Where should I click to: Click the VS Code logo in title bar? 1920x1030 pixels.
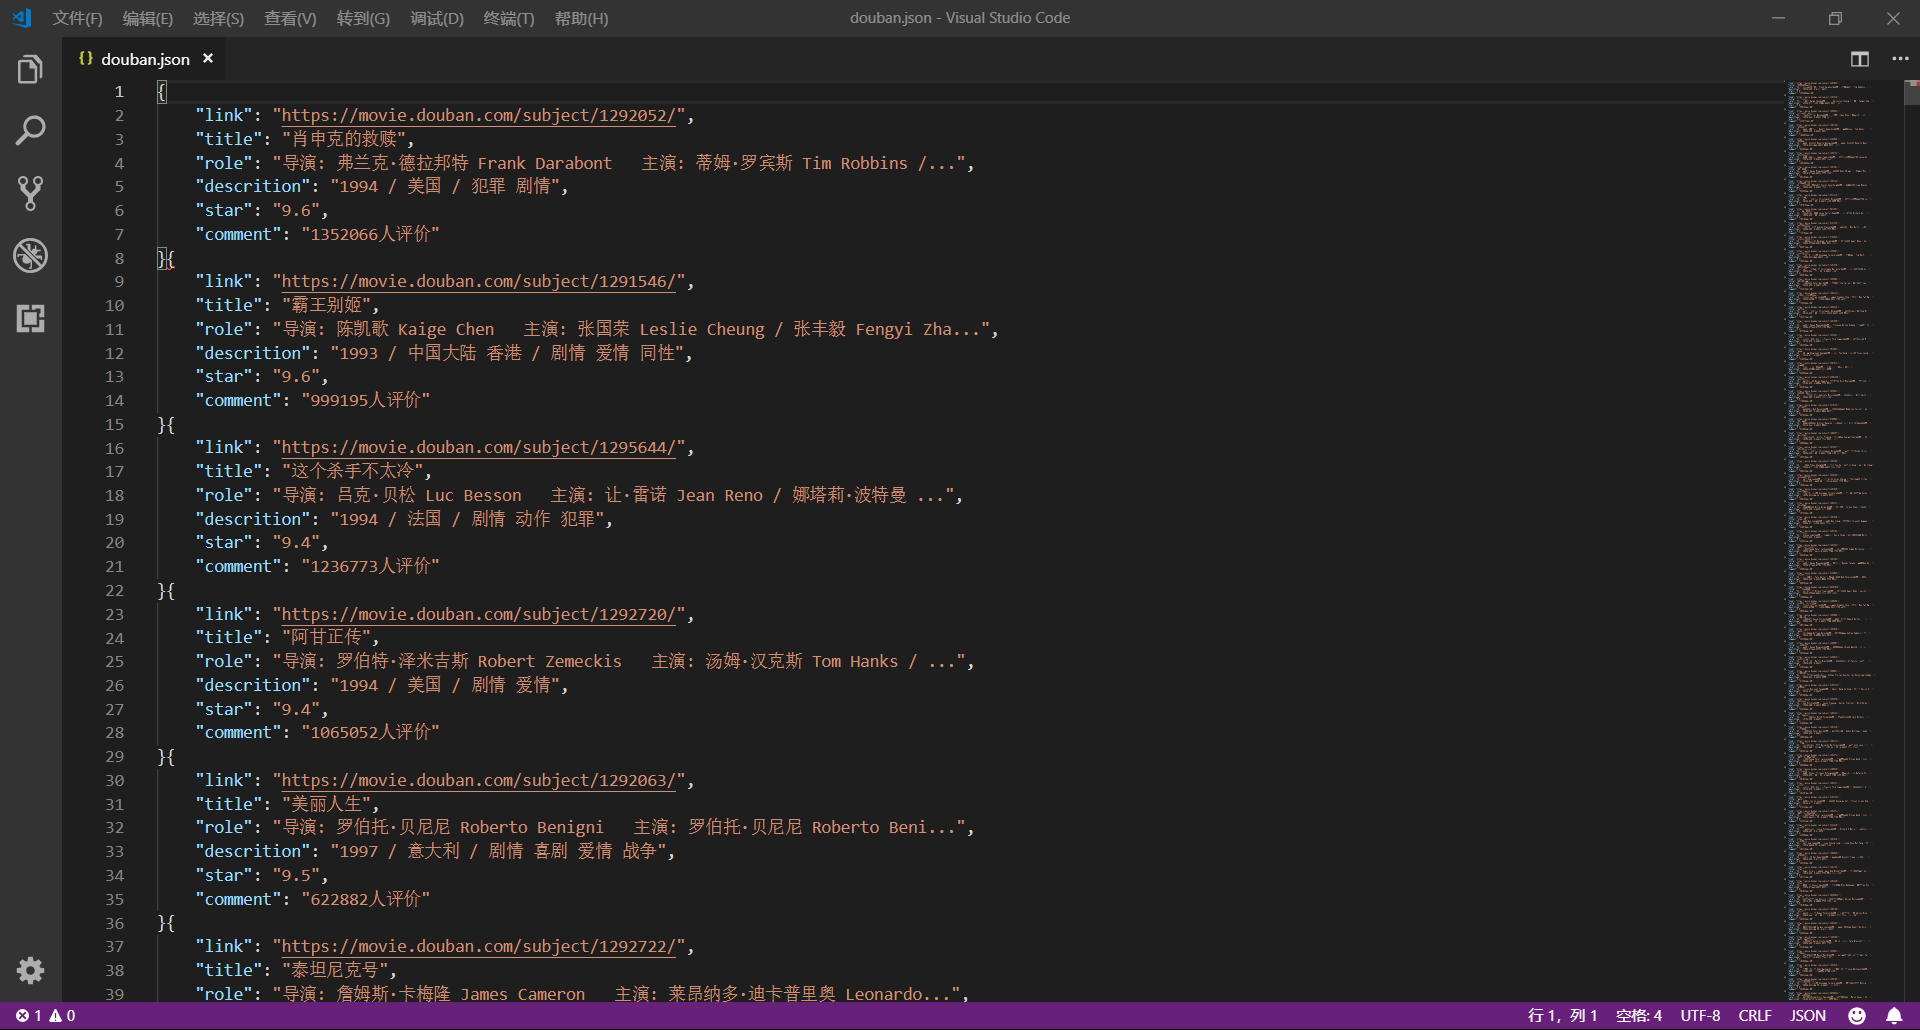click(x=22, y=18)
